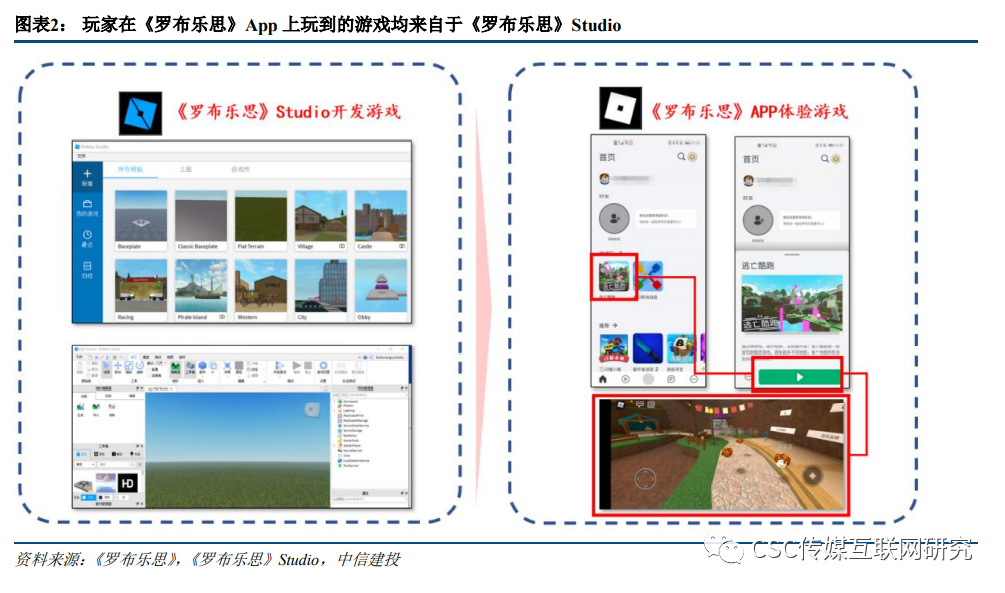Click the Roblox menu icon in gameplay screen
This screenshot has width=1005, height=593.
point(620,405)
